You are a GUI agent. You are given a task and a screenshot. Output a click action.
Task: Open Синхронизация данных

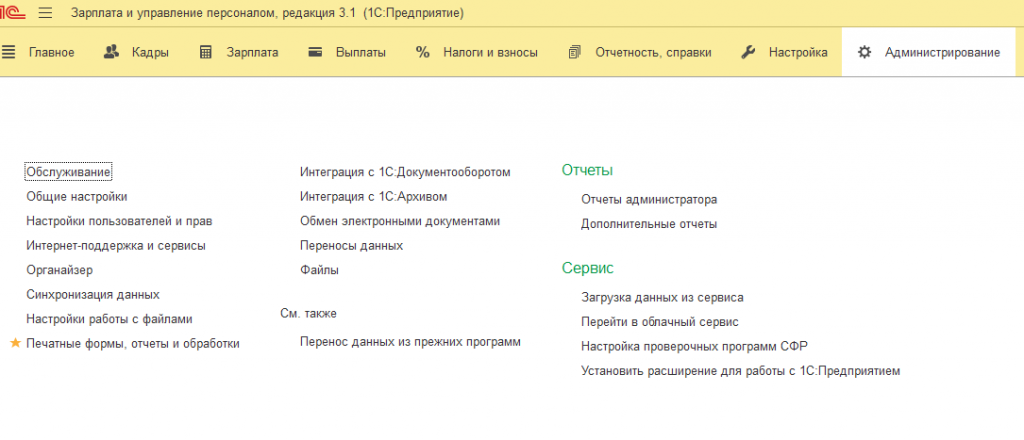click(x=93, y=295)
